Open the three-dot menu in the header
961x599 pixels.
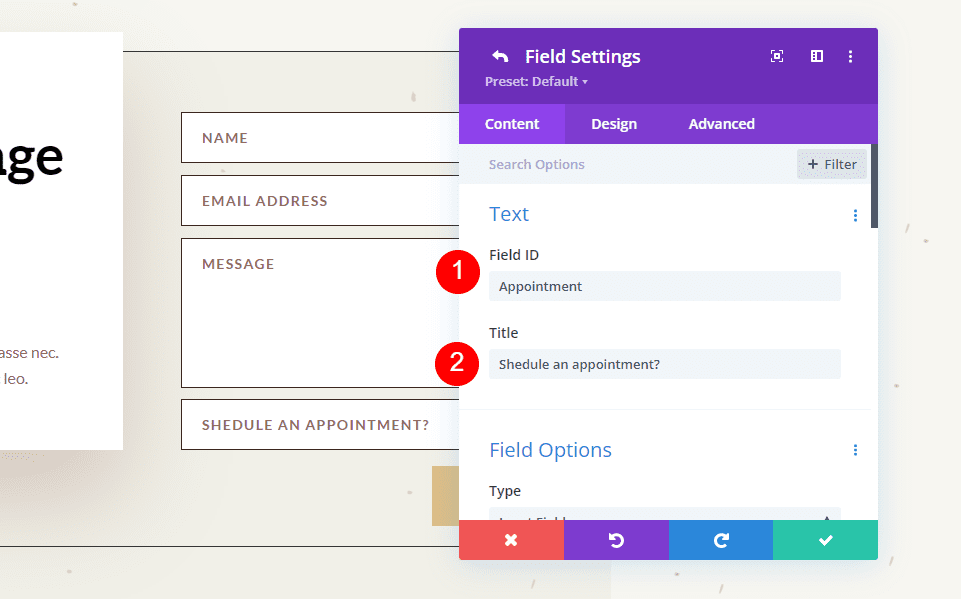[x=851, y=57]
